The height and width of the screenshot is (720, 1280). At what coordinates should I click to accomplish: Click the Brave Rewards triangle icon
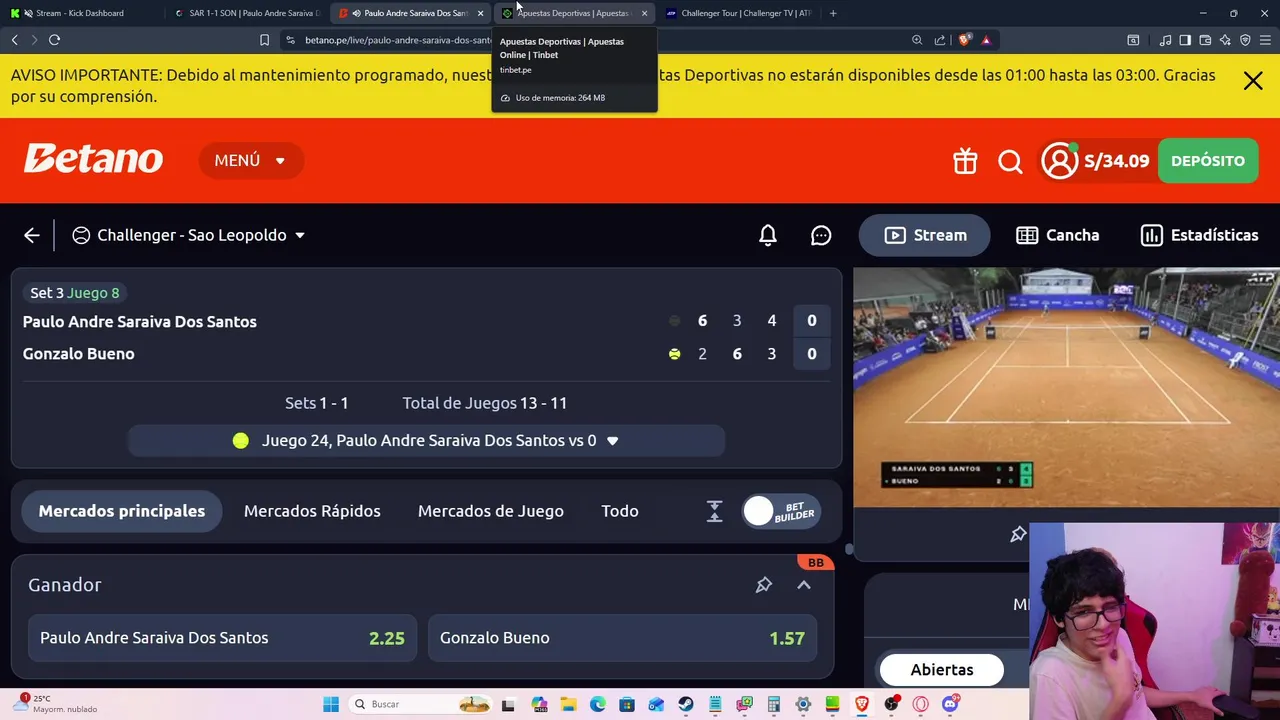tap(986, 40)
